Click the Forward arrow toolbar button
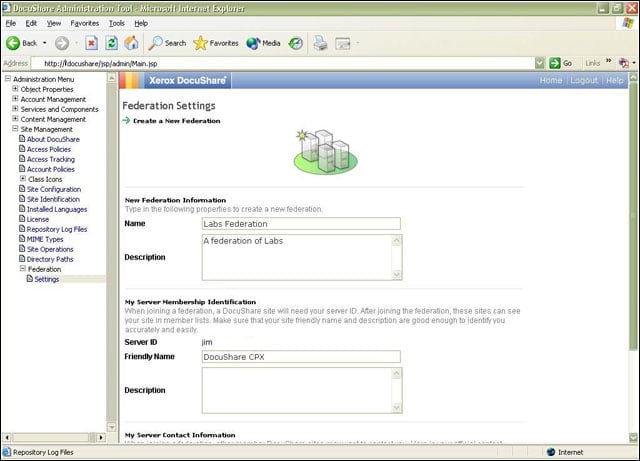This screenshot has height=461, width=640. tap(62, 43)
